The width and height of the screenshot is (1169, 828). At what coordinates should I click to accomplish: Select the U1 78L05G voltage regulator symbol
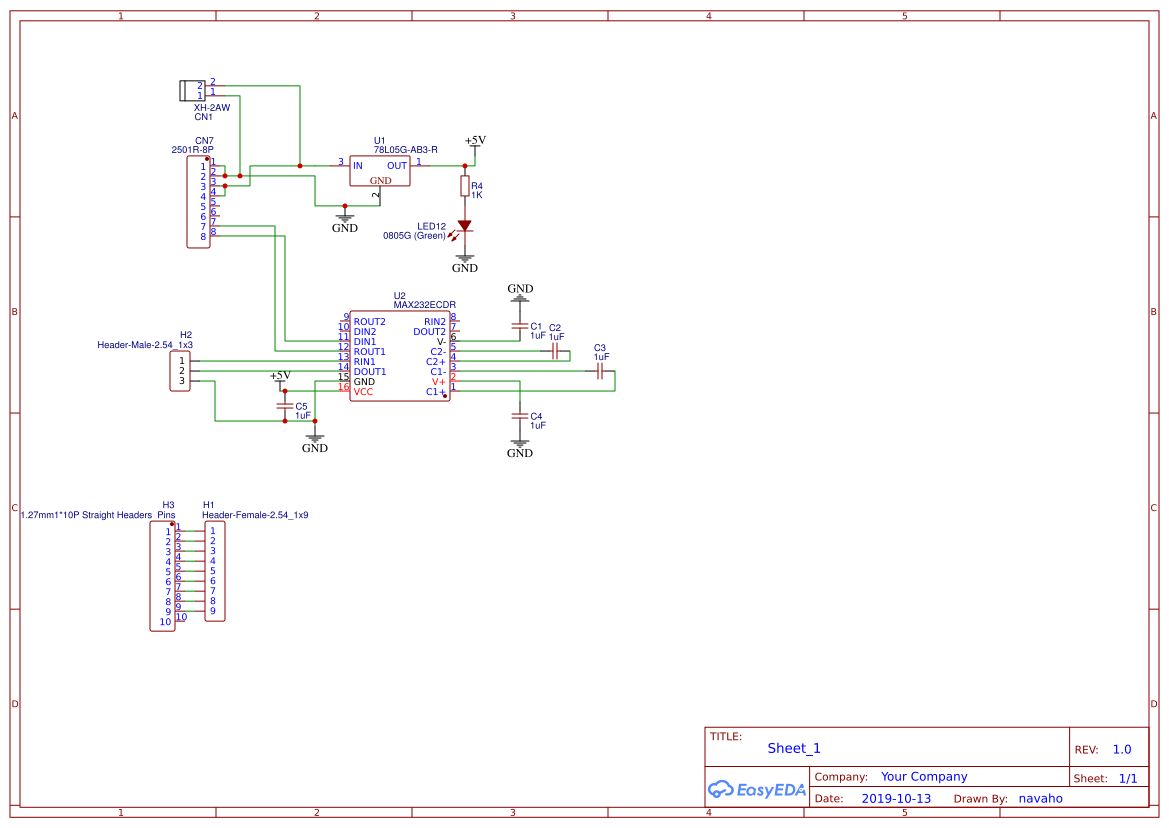[379, 170]
